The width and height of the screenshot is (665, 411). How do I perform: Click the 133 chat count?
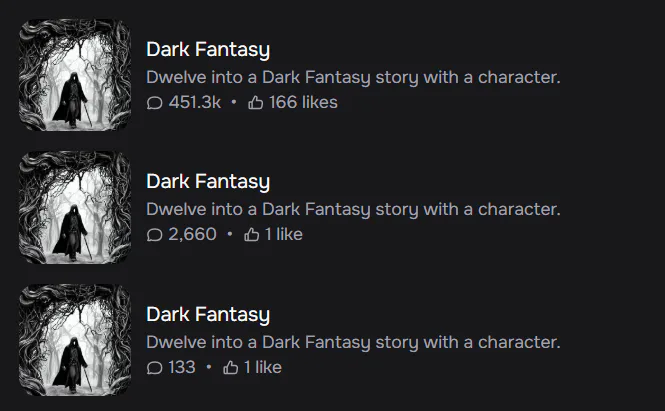pyautogui.click(x=182, y=367)
